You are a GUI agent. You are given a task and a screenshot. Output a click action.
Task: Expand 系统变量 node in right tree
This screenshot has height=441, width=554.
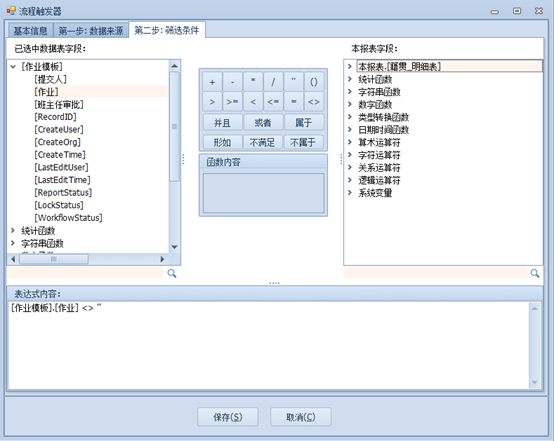[349, 193]
